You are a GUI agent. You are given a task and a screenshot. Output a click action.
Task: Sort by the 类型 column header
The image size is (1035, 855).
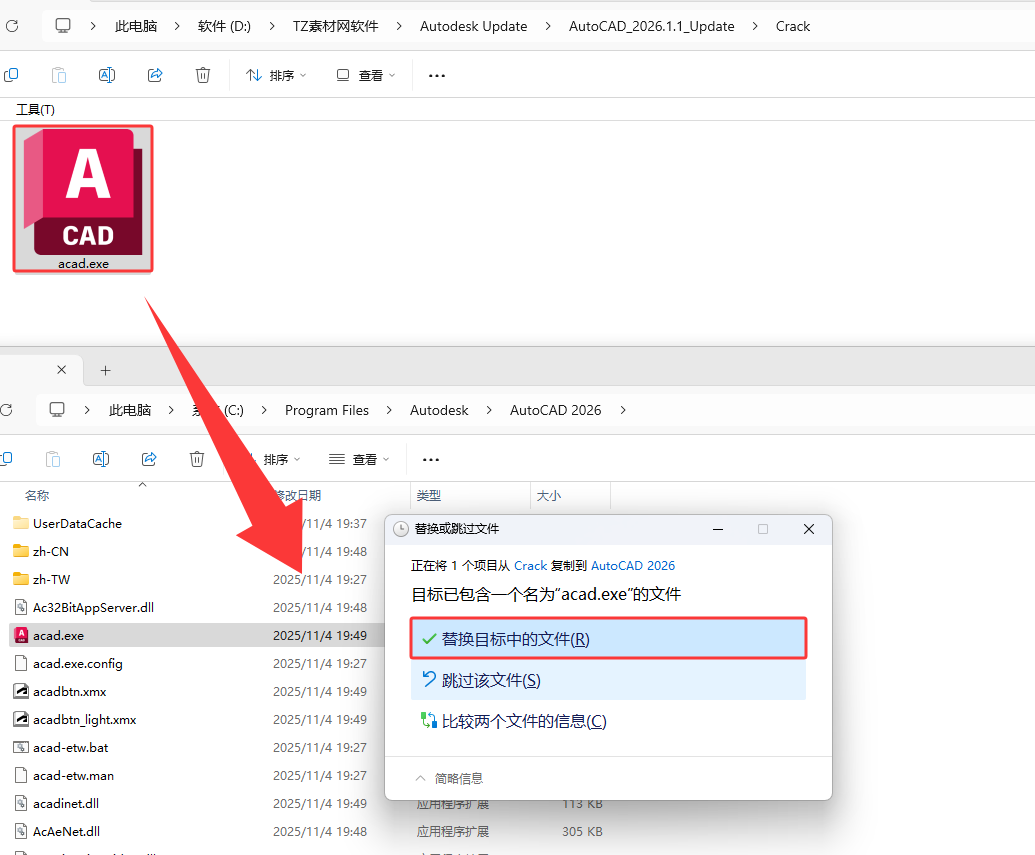click(x=428, y=495)
